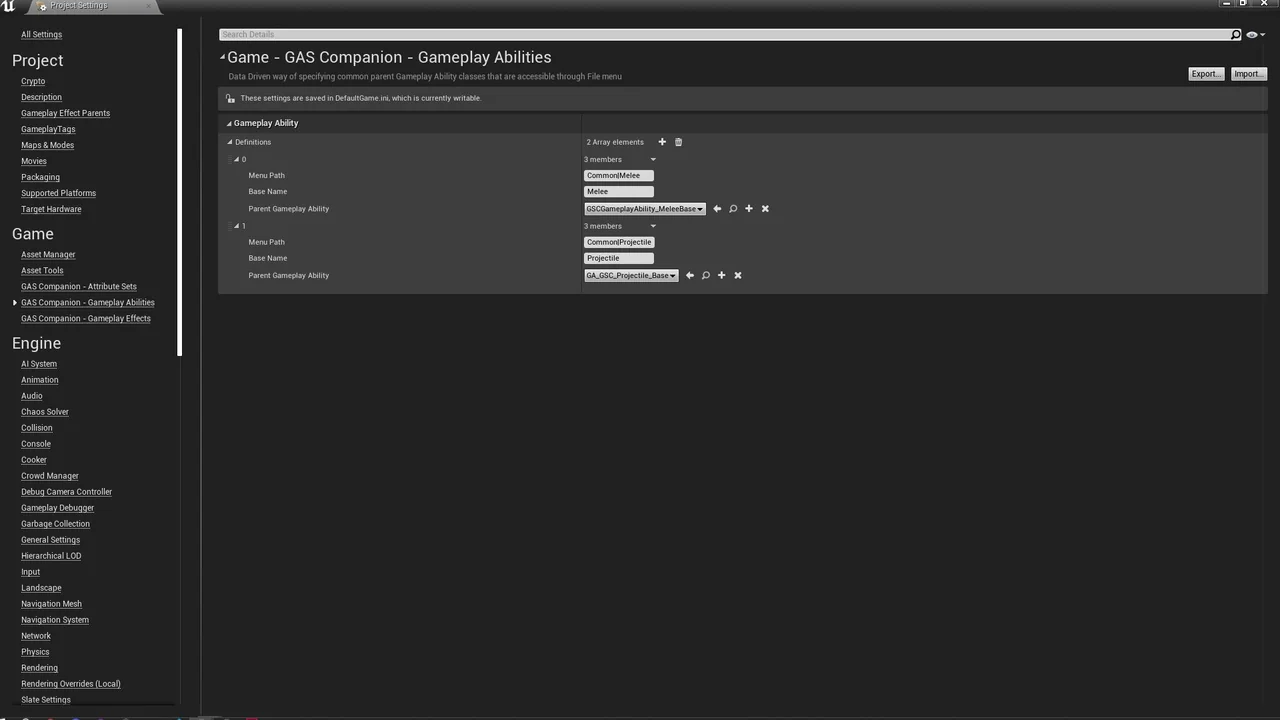Clear the GA_GSC_Projectile_Base selection with X icon

click(x=737, y=275)
